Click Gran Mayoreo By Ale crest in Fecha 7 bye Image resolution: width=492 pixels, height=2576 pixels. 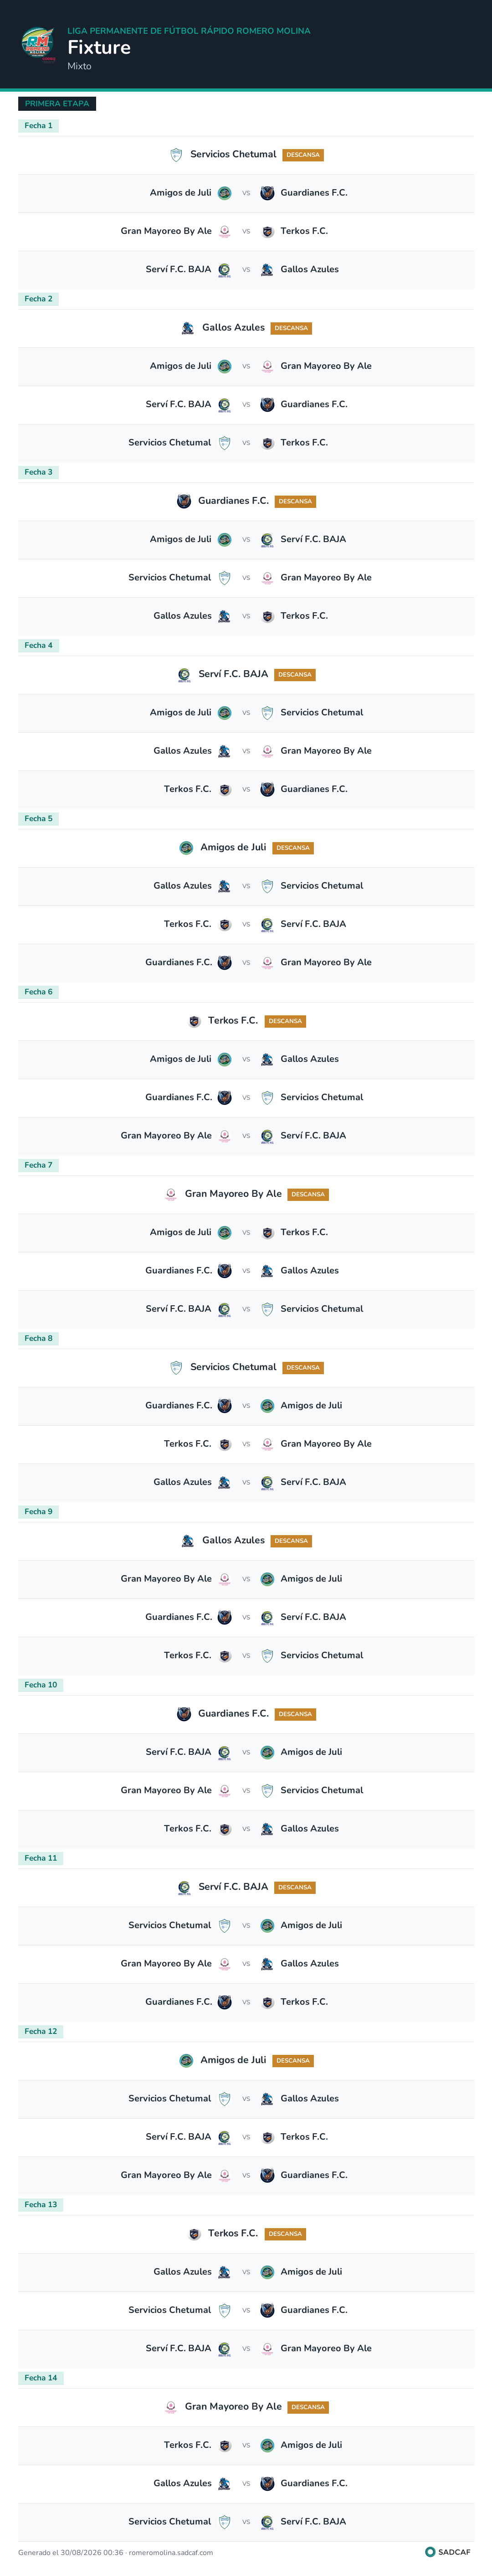click(171, 1194)
